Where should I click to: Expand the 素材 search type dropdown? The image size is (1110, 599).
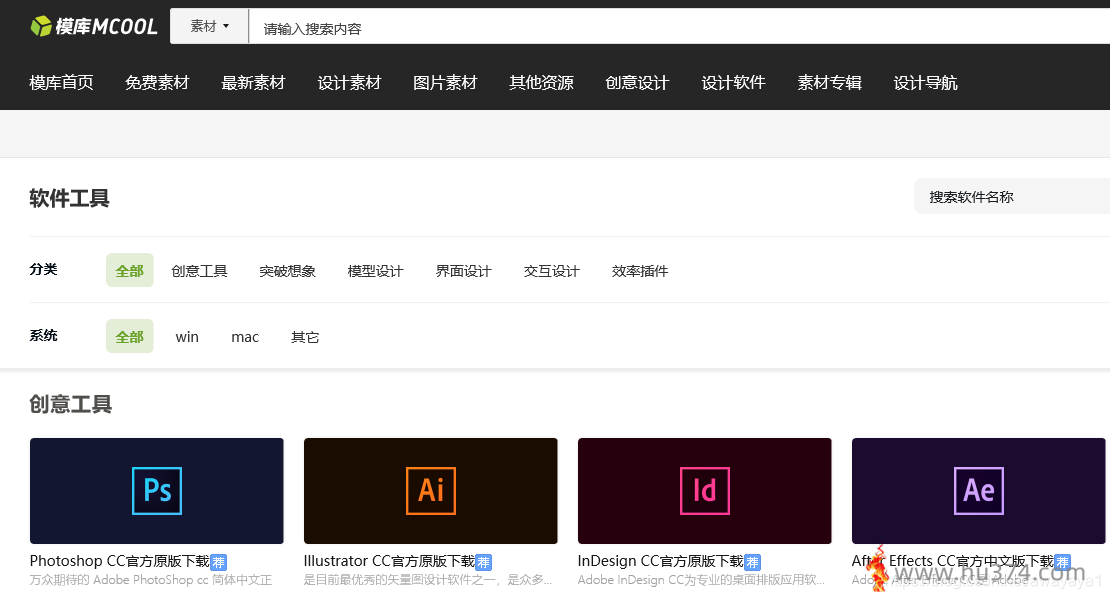[210, 26]
